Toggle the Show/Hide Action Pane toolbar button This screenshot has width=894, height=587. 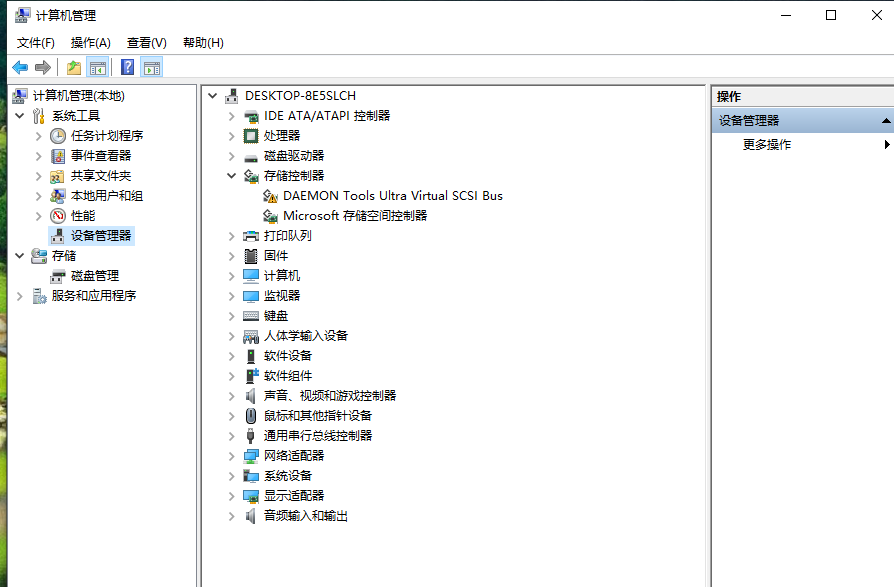pos(151,67)
